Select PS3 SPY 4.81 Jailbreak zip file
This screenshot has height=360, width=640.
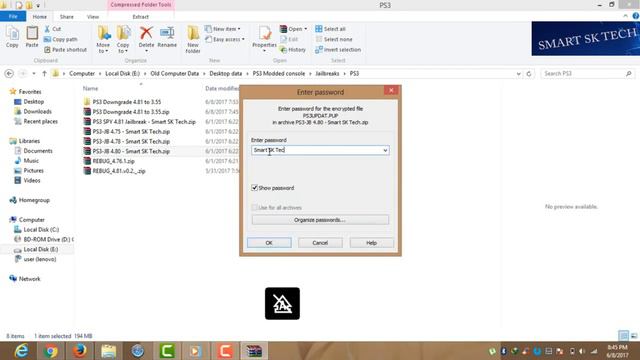click(x=144, y=122)
